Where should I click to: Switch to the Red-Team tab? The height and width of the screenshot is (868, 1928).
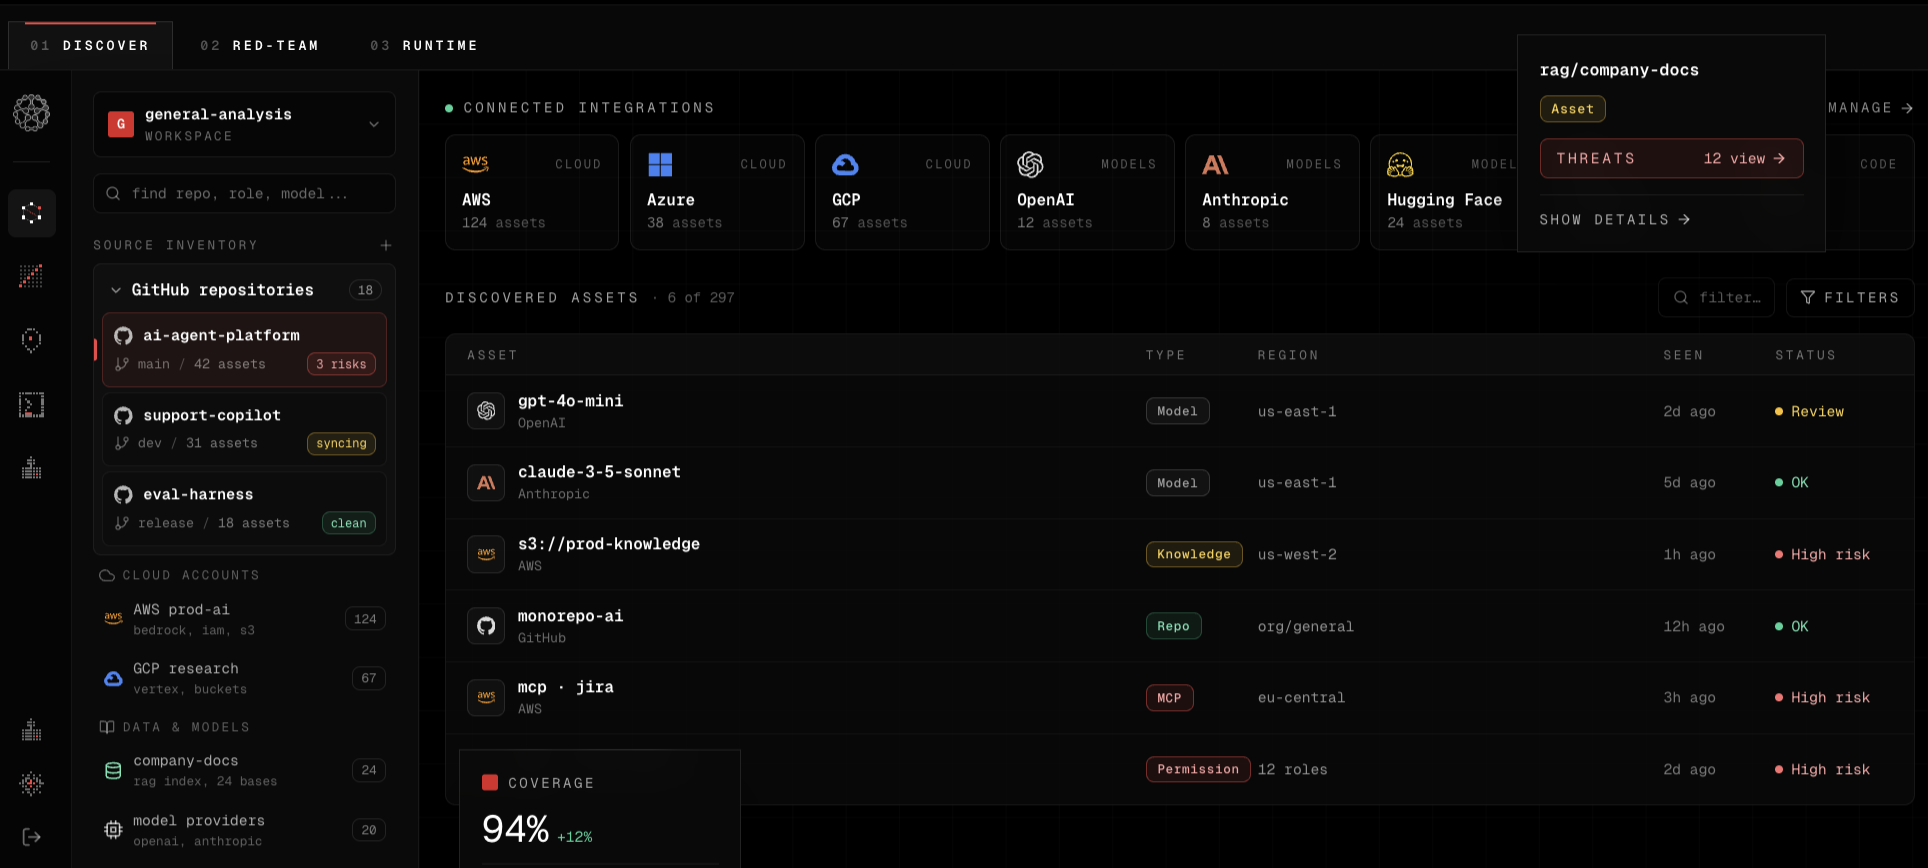[260, 46]
